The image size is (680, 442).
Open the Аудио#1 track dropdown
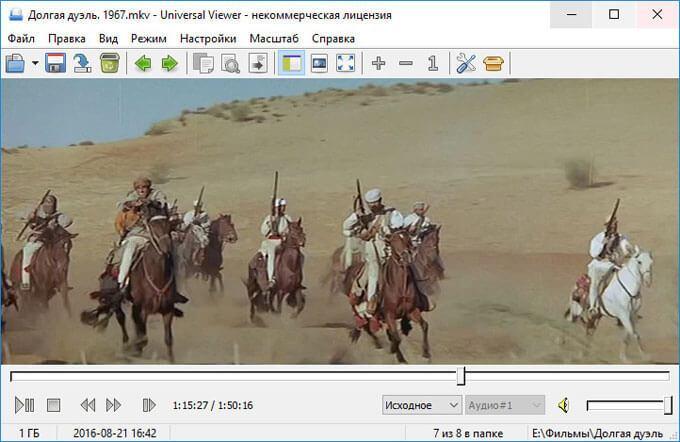tap(505, 406)
